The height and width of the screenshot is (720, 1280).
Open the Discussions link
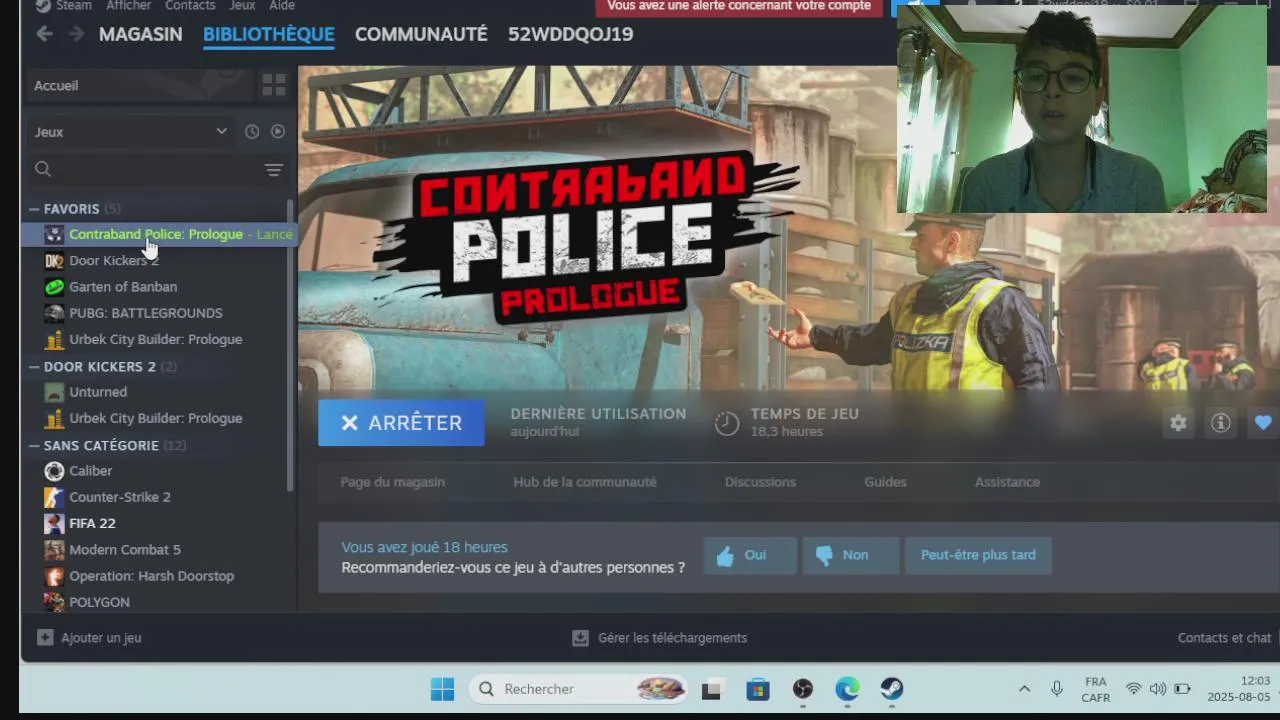point(760,482)
